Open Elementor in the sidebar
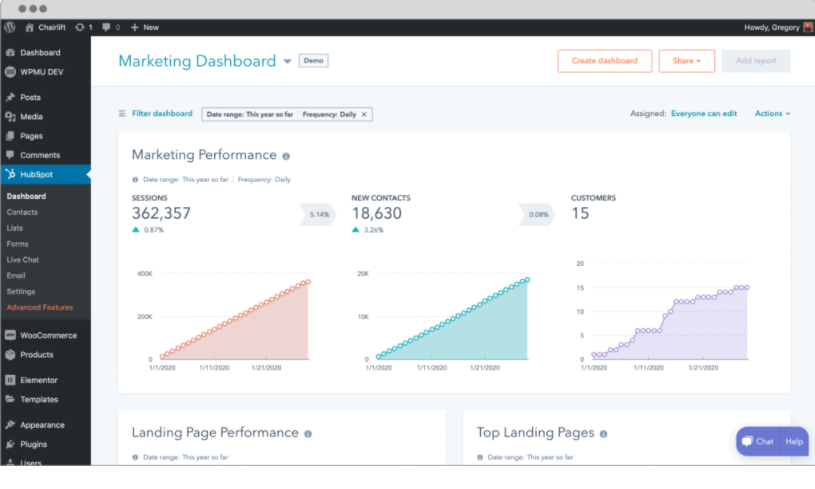Screen dimensions: 815x489 pyautogui.click(x=38, y=380)
